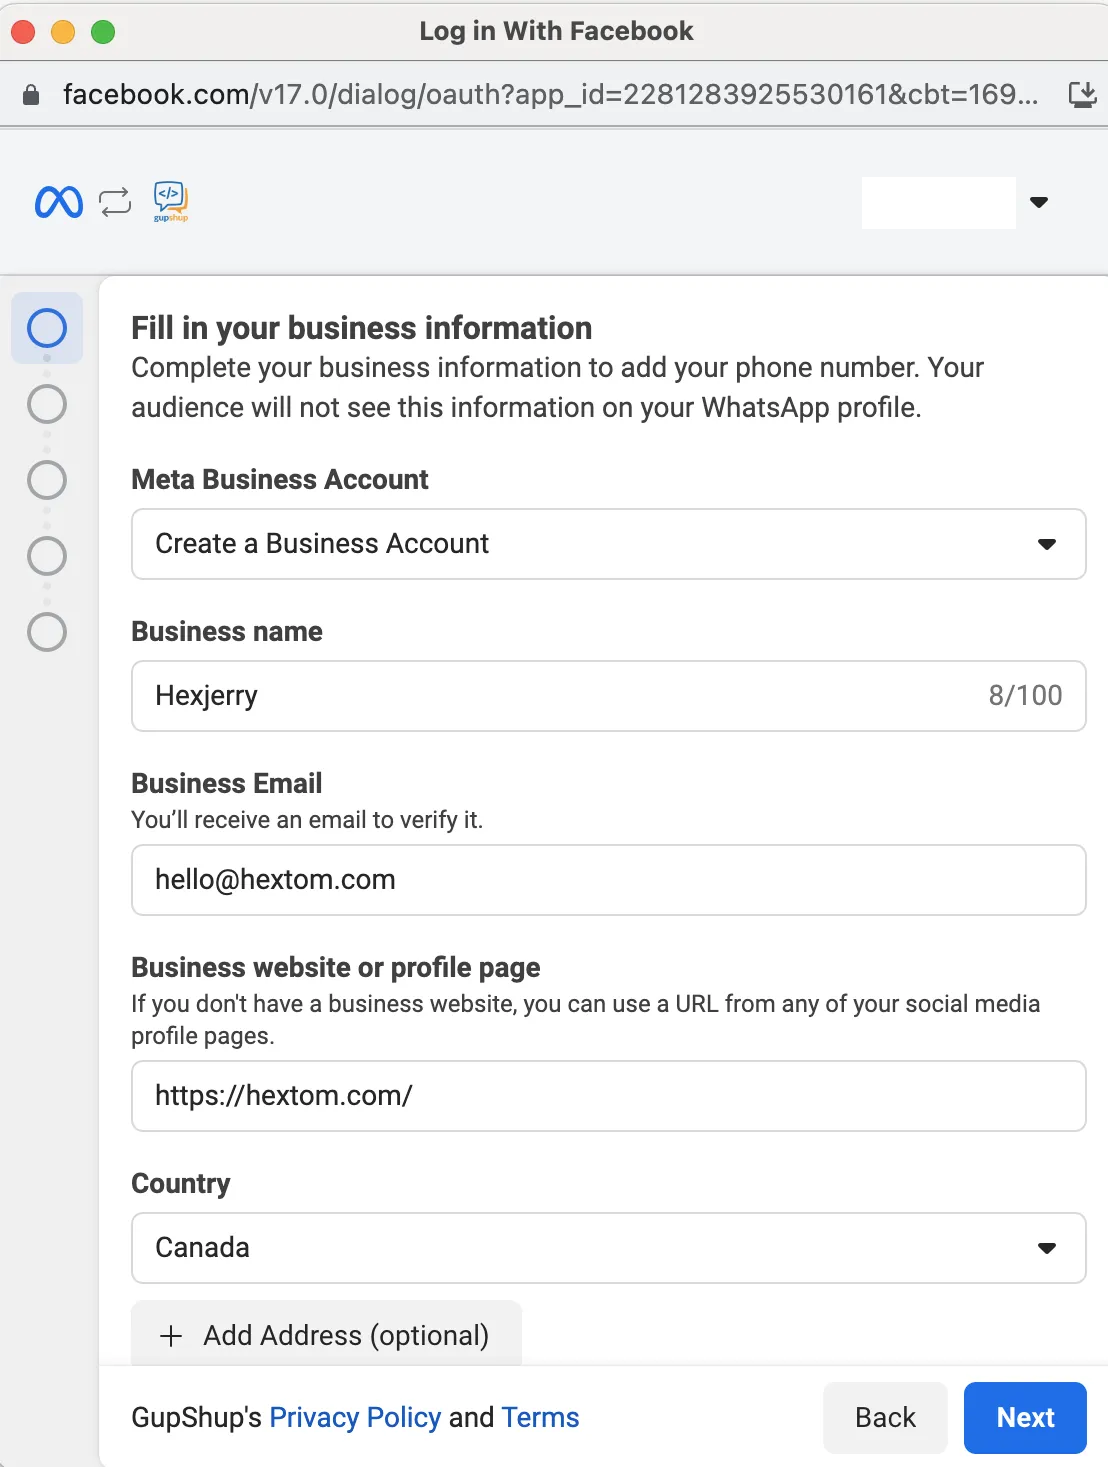This screenshot has height=1467, width=1108.
Task: Click the download icon in address bar
Action: click(1082, 95)
